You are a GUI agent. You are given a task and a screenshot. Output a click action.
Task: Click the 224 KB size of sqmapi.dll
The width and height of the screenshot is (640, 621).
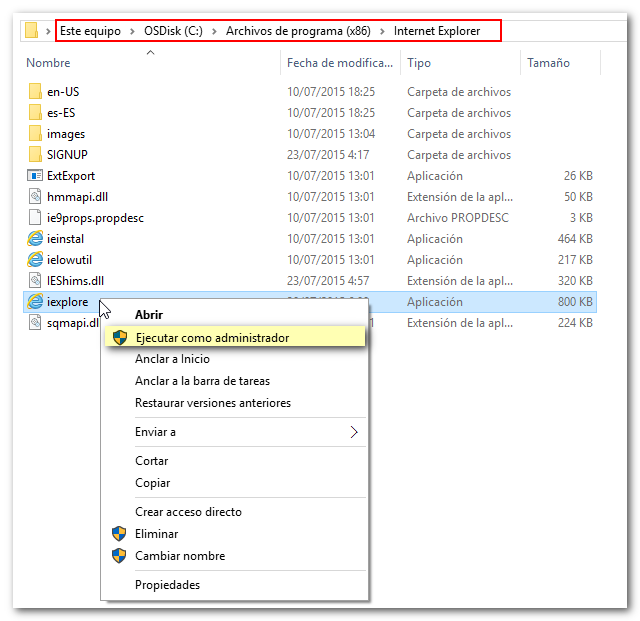tap(575, 323)
